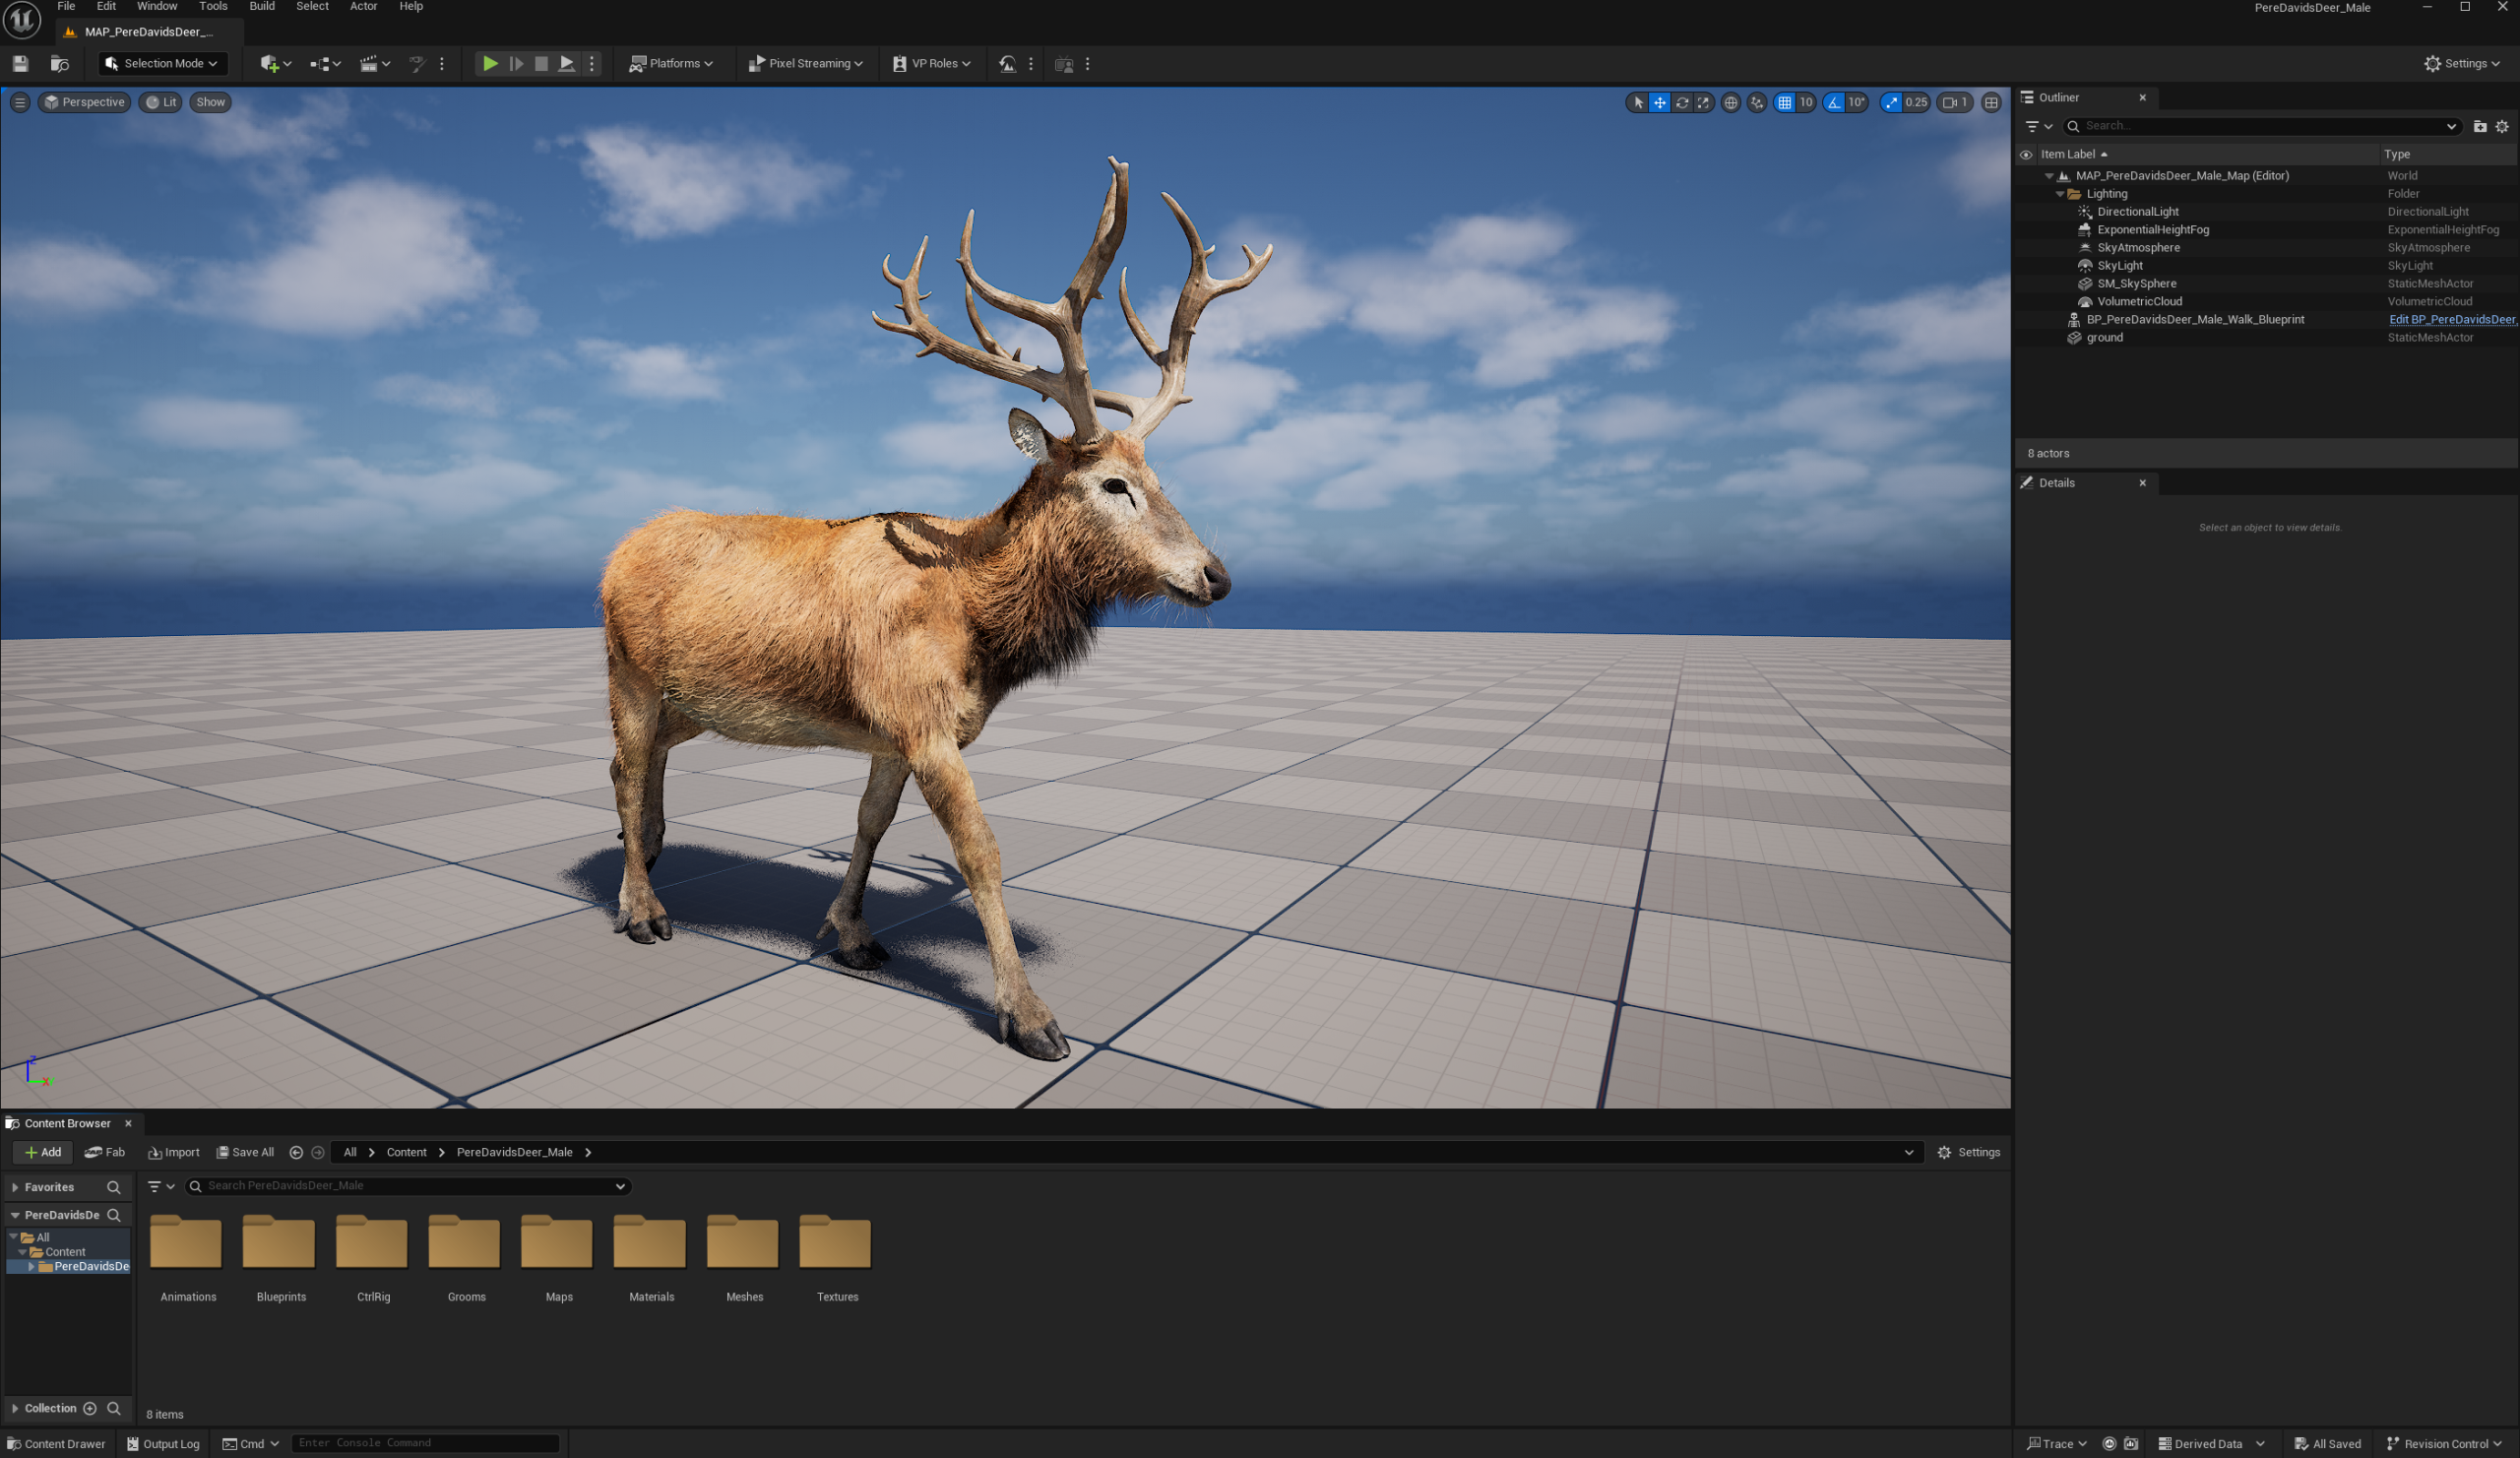Open the Blueprints folder thumbnail
Viewport: 2520px width, 1458px height.
click(280, 1242)
